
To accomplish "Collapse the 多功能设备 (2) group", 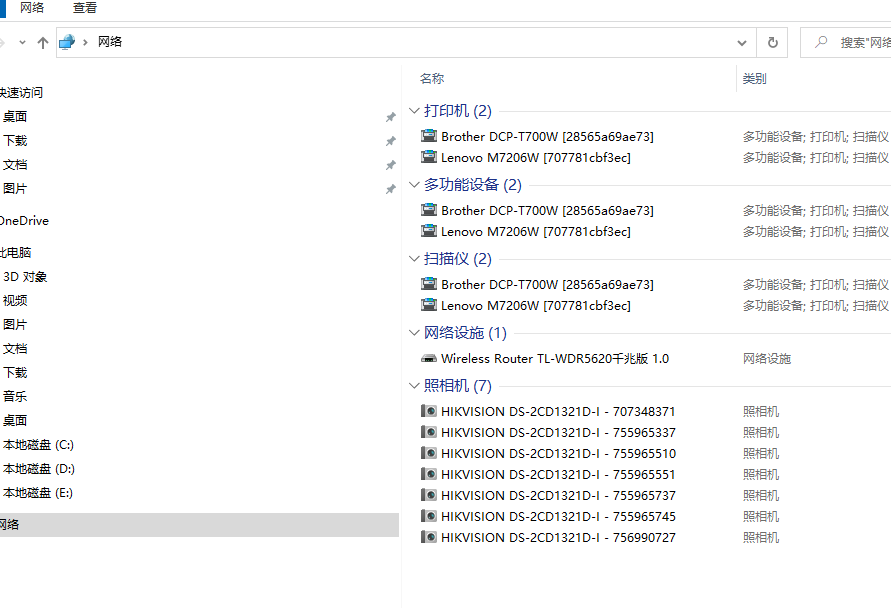I will (414, 185).
